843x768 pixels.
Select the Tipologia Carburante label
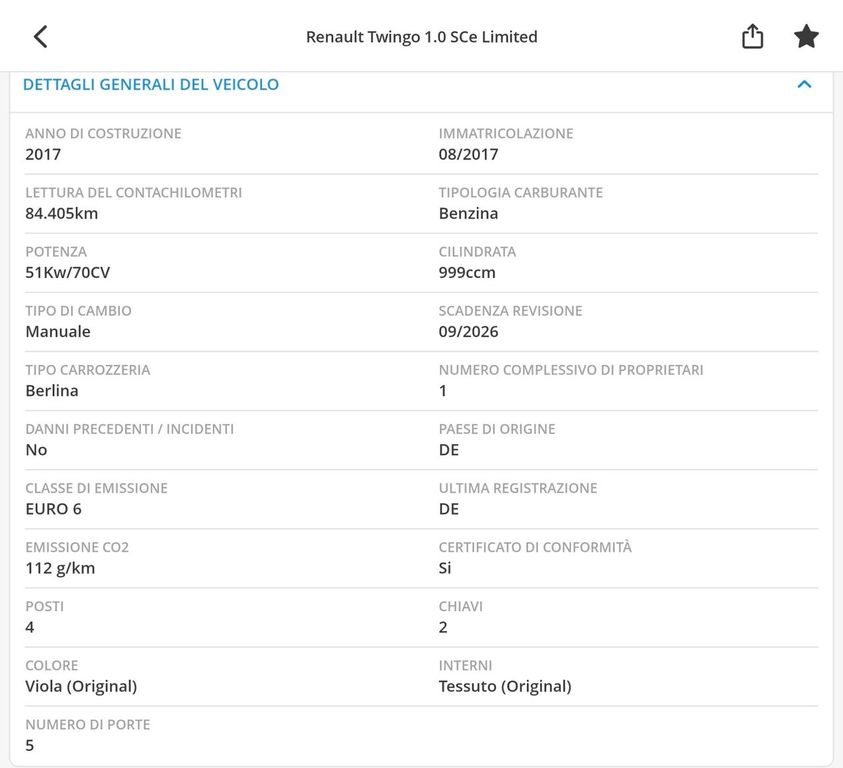(x=520, y=193)
